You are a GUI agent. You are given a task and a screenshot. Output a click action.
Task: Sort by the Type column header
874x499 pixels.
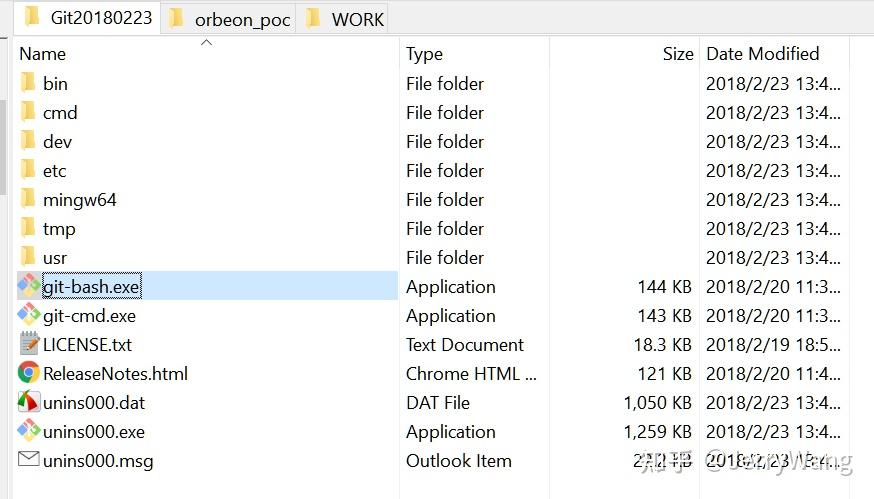[x=424, y=54]
